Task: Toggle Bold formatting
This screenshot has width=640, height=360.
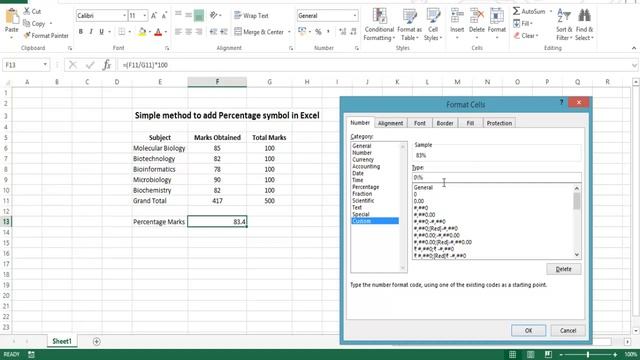Action: 81,31
